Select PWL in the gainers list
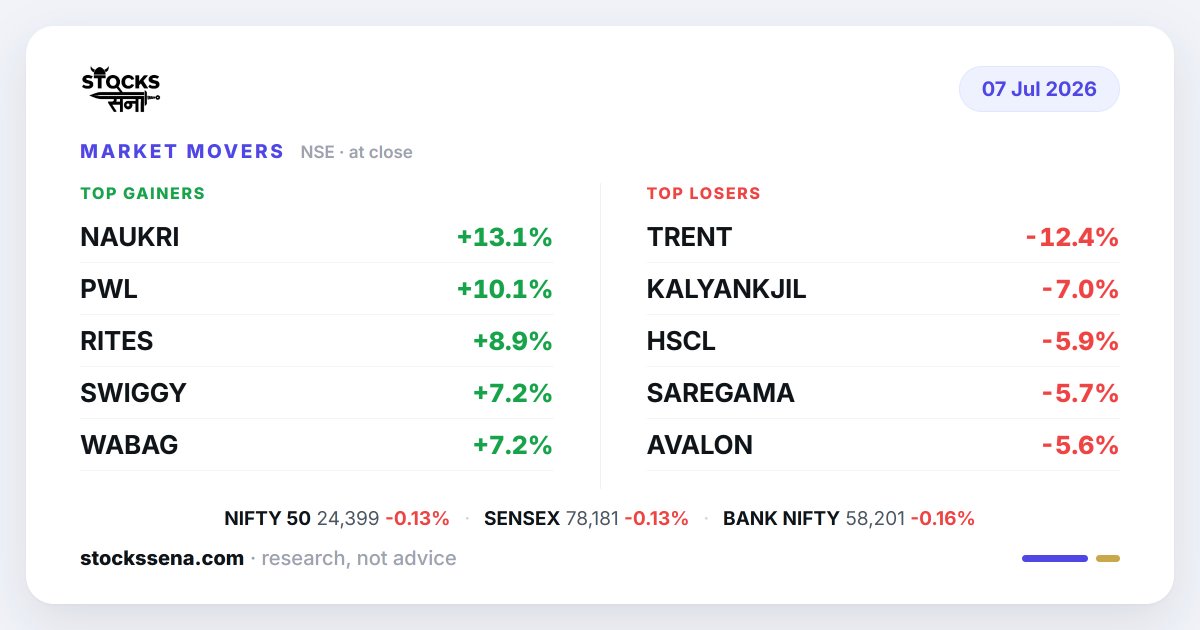 click(109, 290)
